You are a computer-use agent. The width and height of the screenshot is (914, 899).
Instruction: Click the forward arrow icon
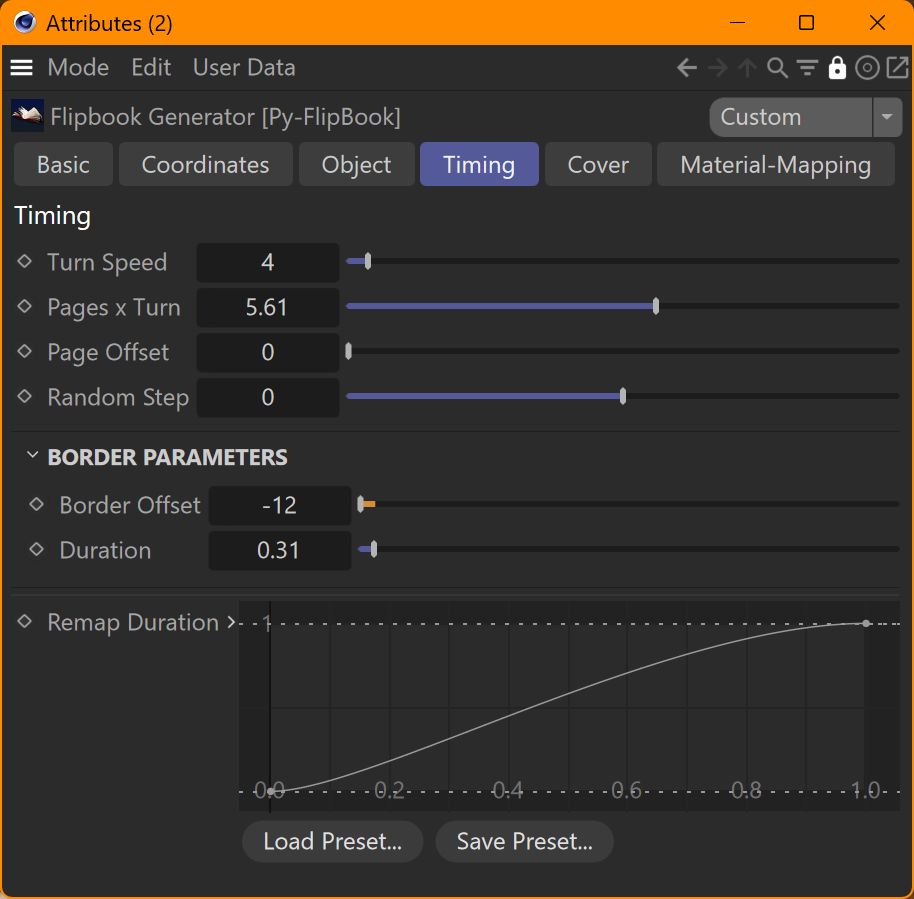718,68
